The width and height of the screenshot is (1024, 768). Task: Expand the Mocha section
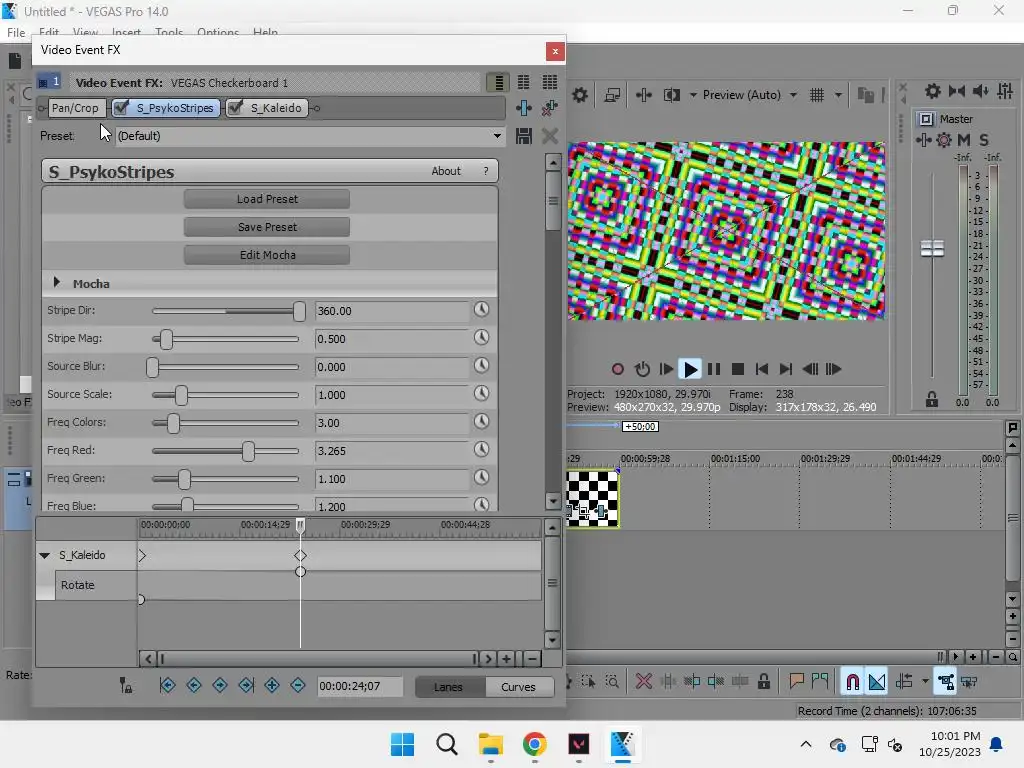(57, 283)
